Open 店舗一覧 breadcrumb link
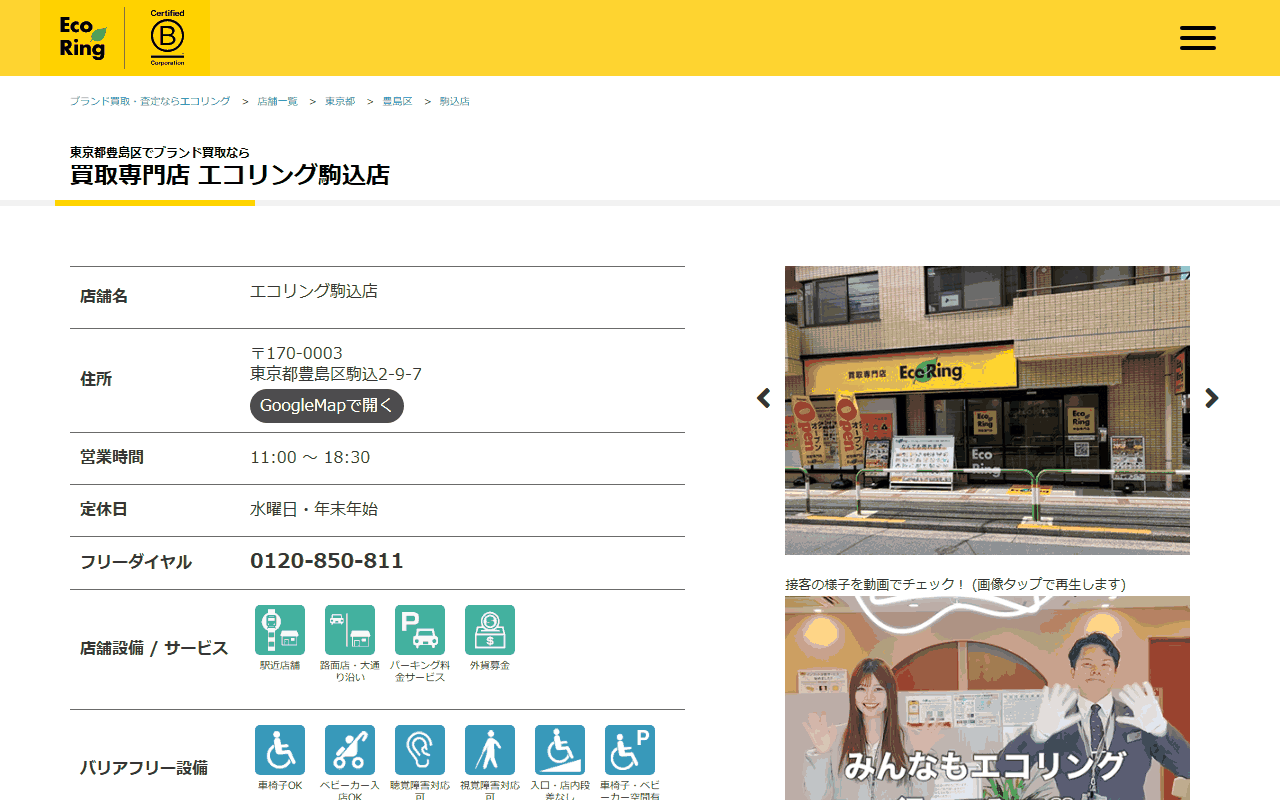1280x800 pixels. [x=277, y=102]
